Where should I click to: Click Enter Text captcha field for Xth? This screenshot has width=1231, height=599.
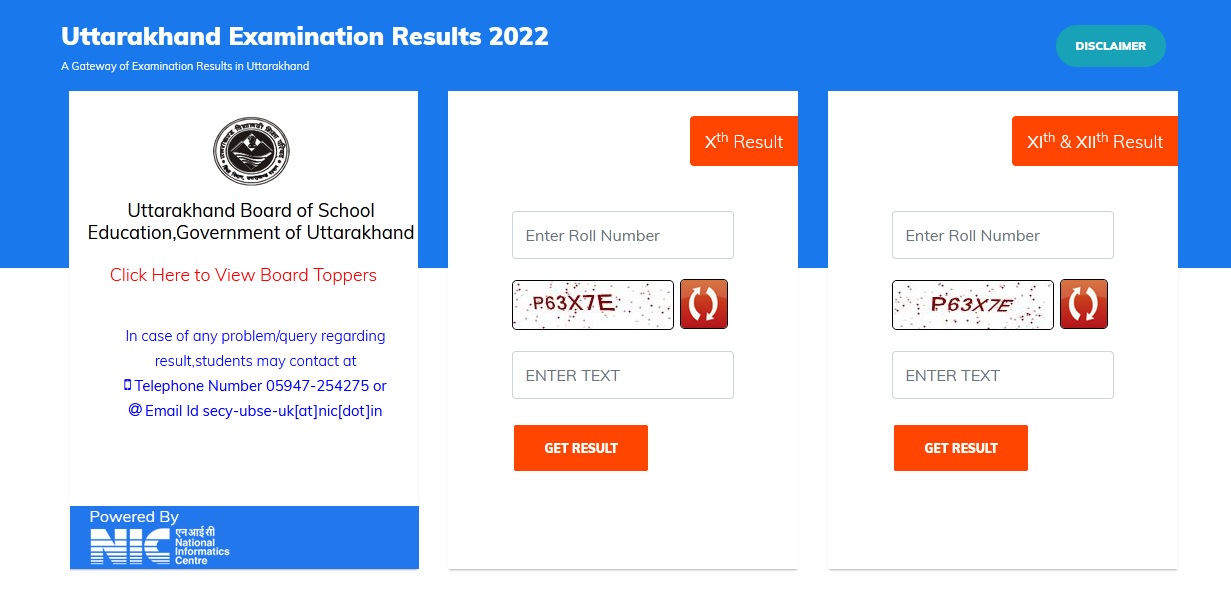(x=623, y=375)
